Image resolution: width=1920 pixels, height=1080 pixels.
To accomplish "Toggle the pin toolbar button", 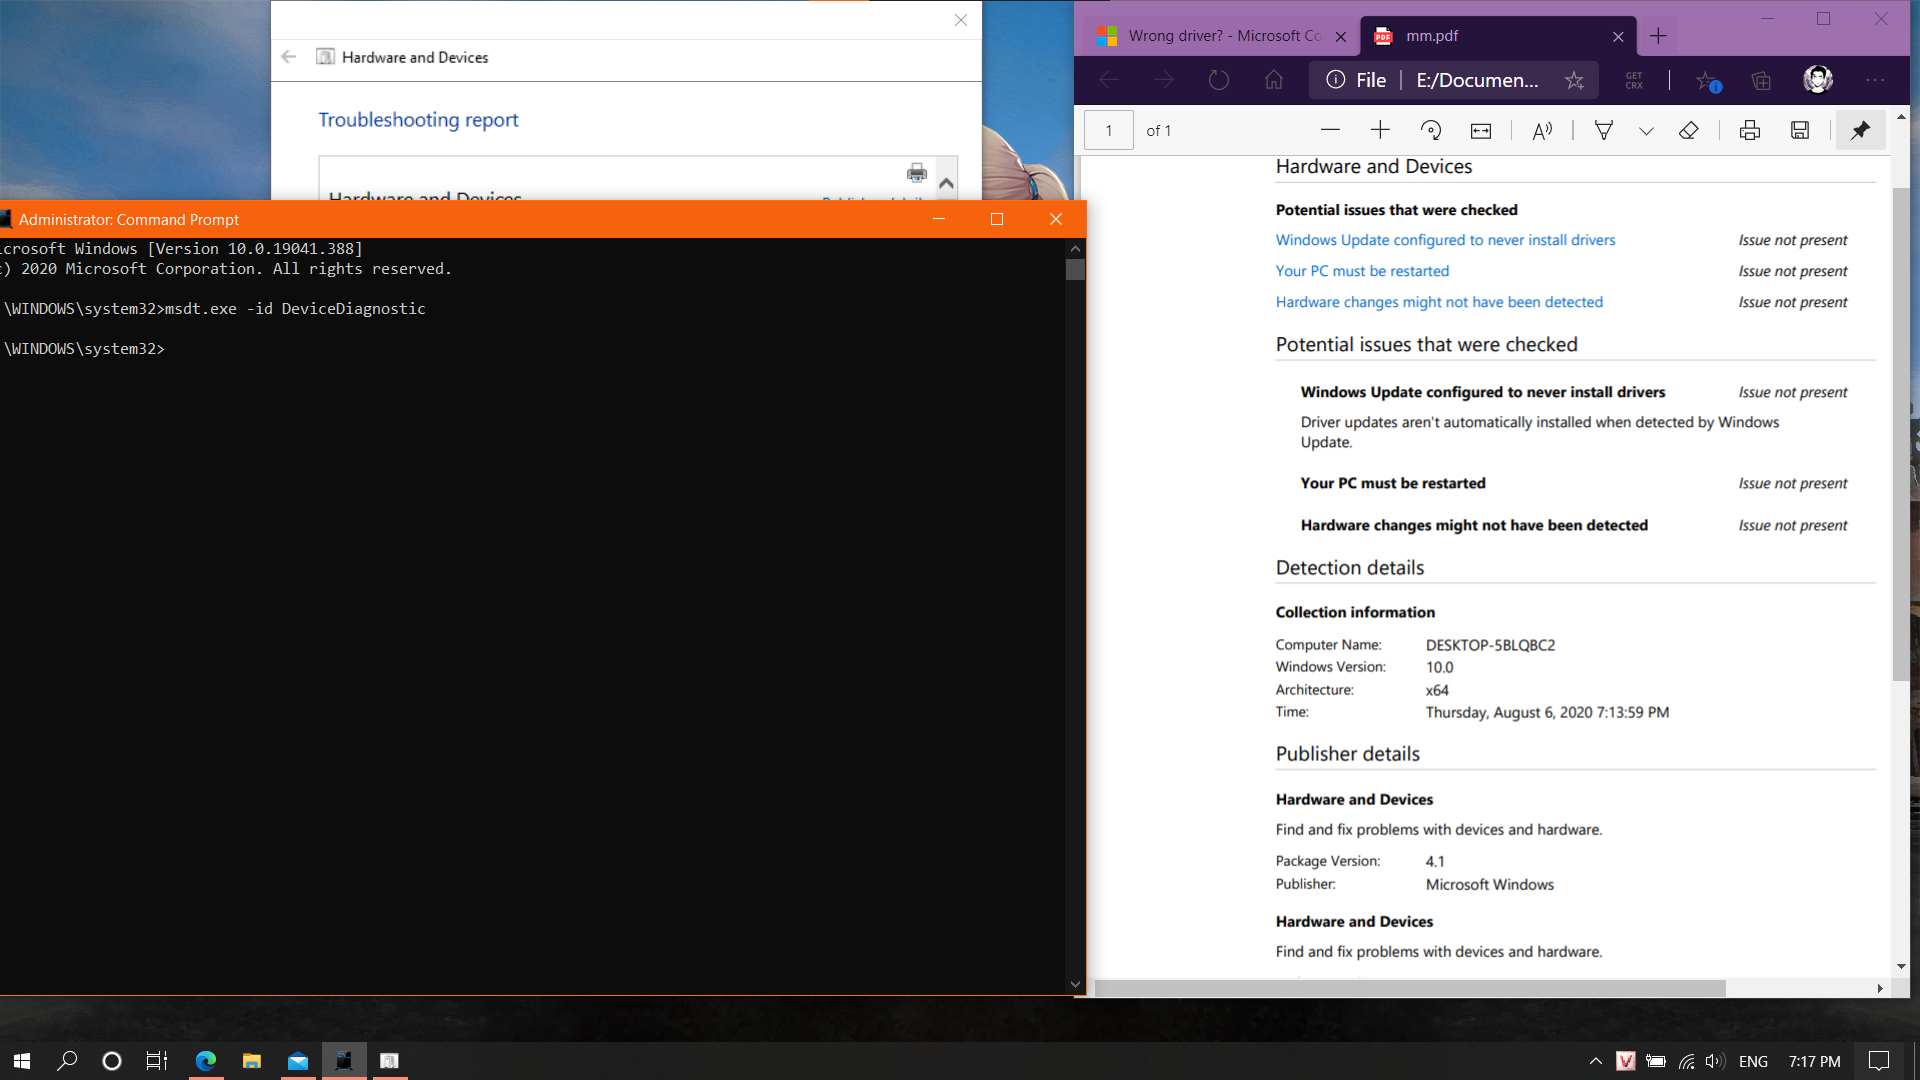I will pyautogui.click(x=1860, y=131).
